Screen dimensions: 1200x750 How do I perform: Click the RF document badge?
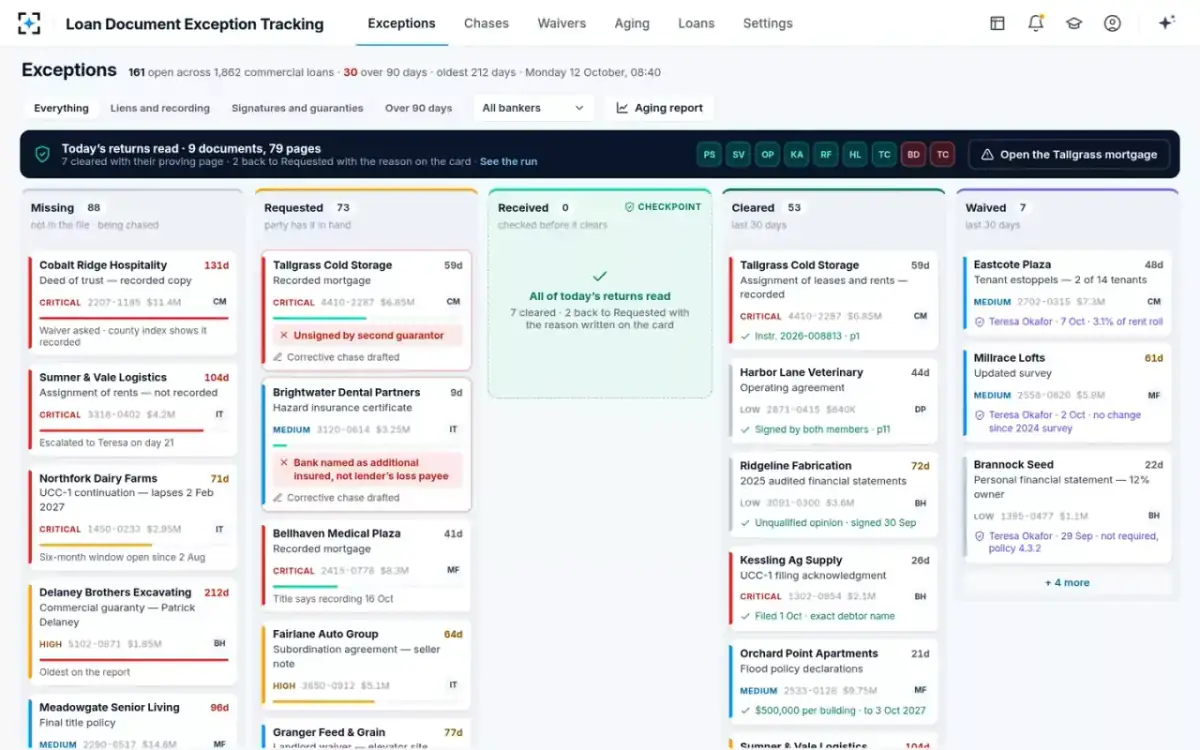(x=825, y=155)
